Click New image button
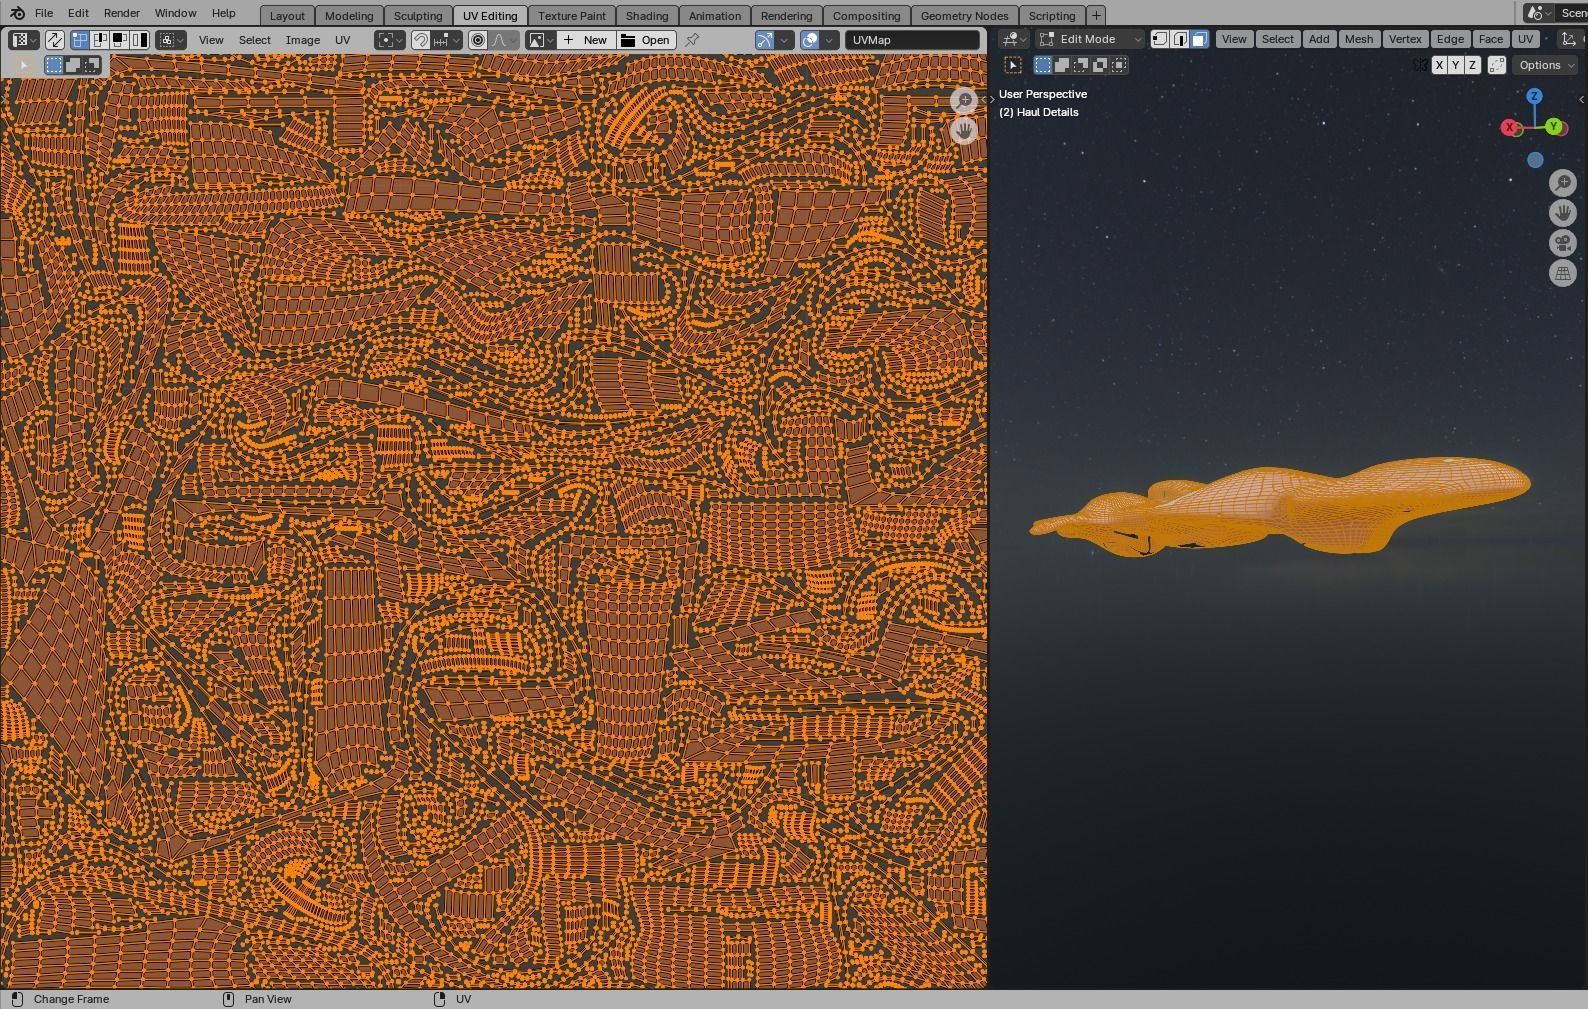Screen dimensions: 1588x1009 [x=586, y=40]
